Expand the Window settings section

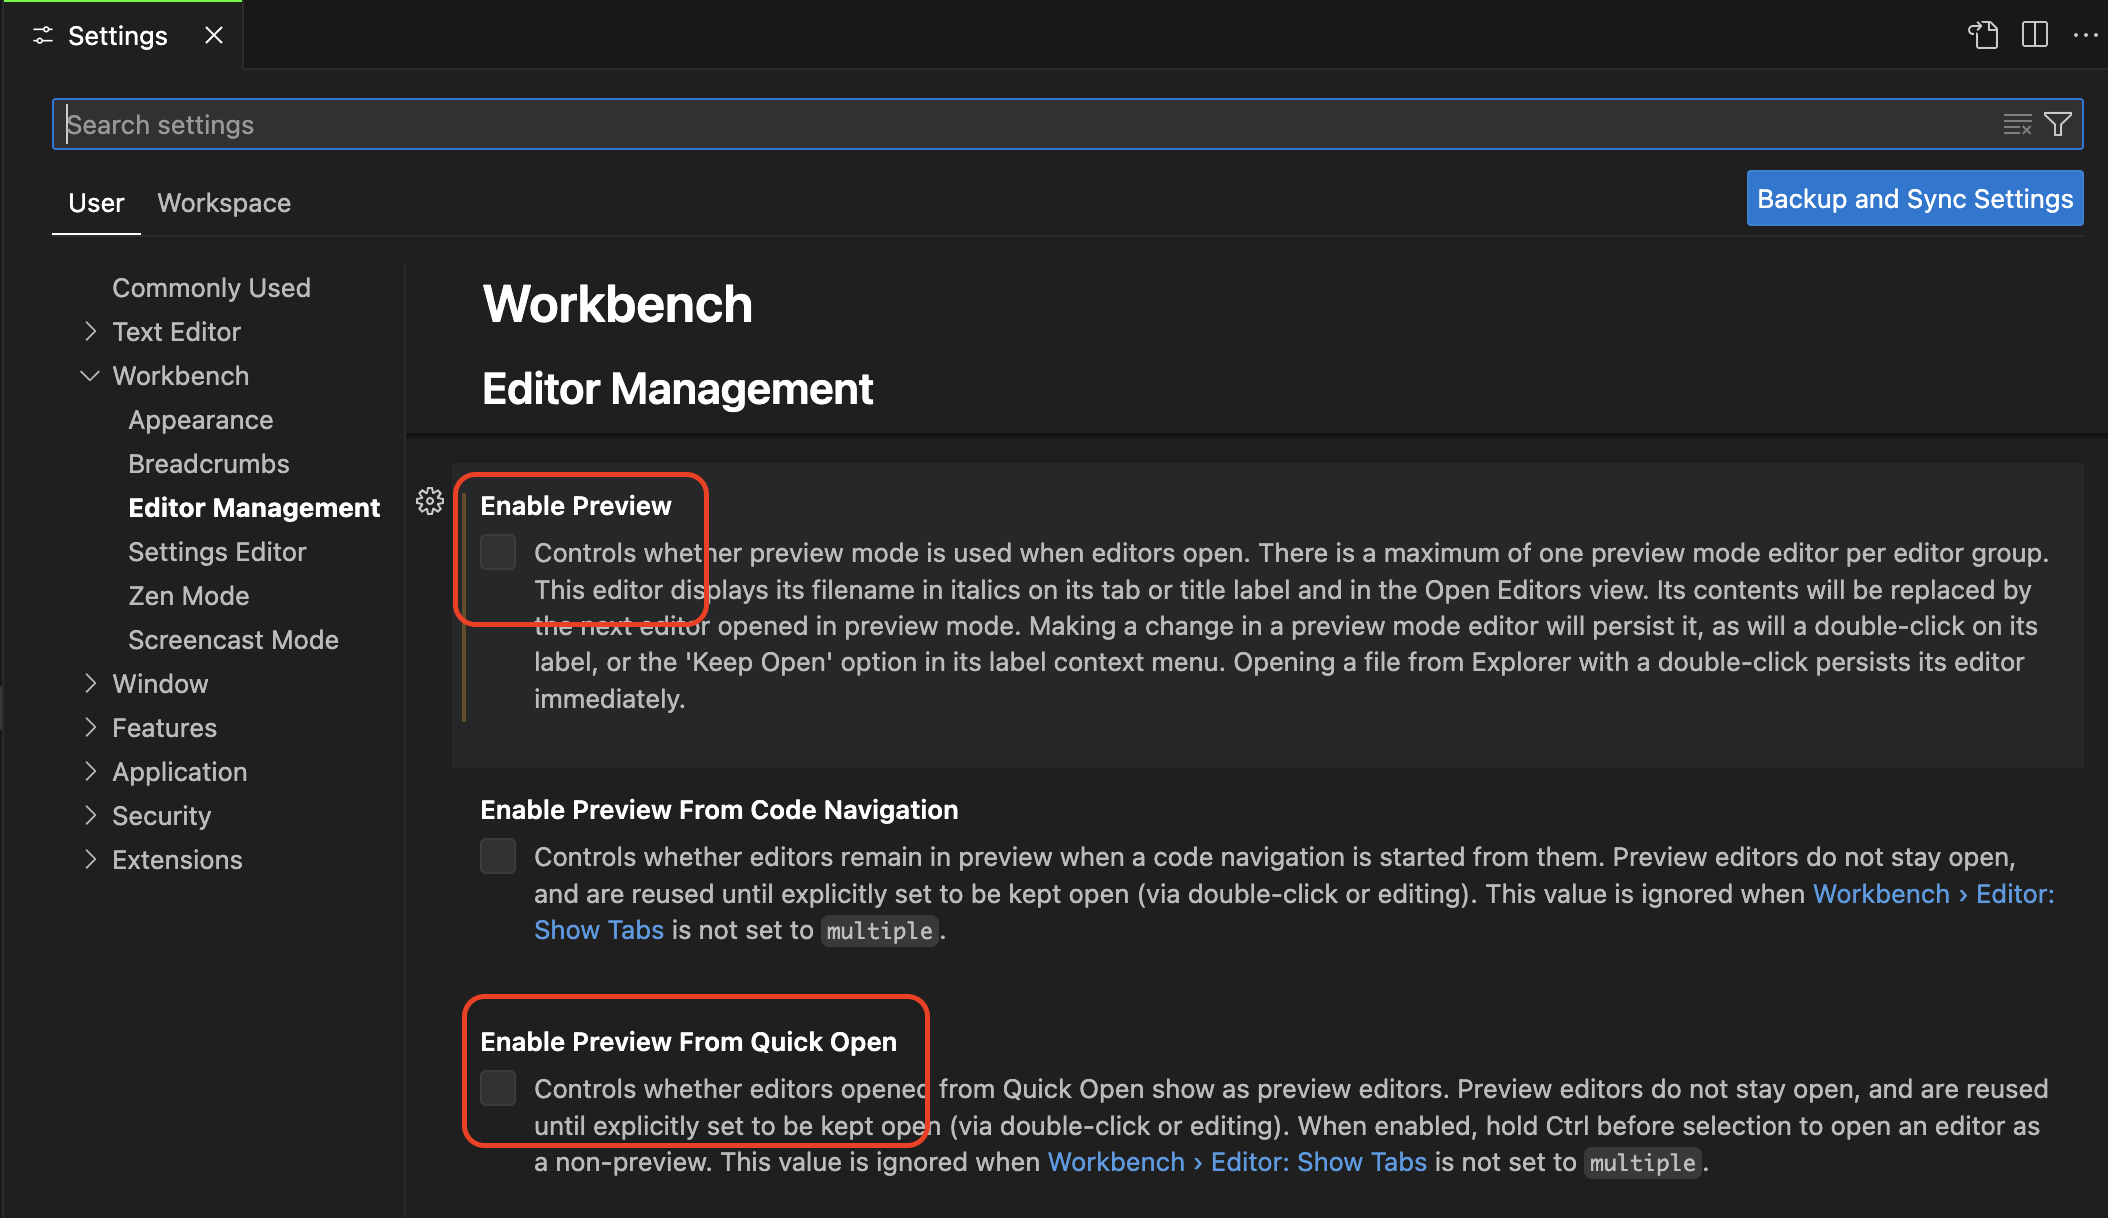click(90, 683)
